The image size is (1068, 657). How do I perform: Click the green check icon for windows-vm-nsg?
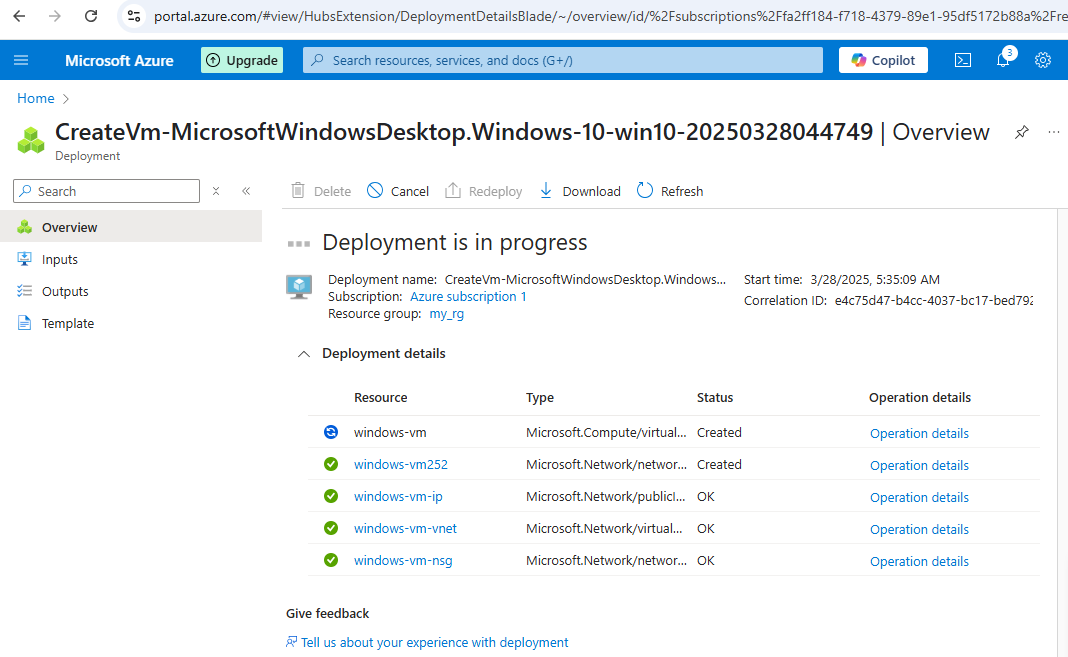[331, 560]
